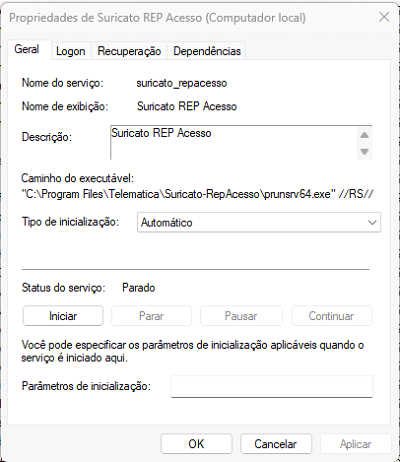
Task: Close the service properties dialog with X
Action: pyautogui.click(x=384, y=17)
